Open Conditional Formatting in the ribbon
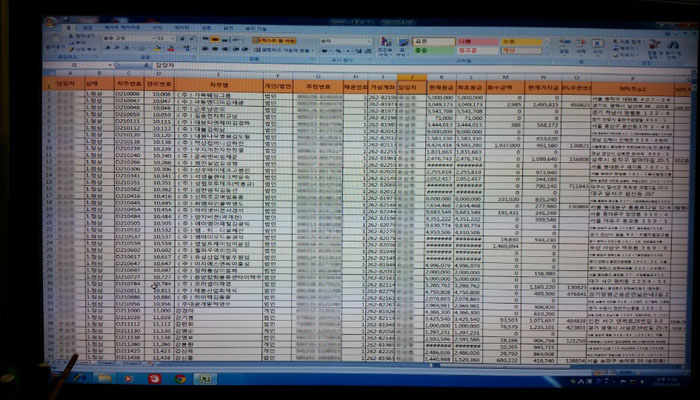 click(384, 46)
